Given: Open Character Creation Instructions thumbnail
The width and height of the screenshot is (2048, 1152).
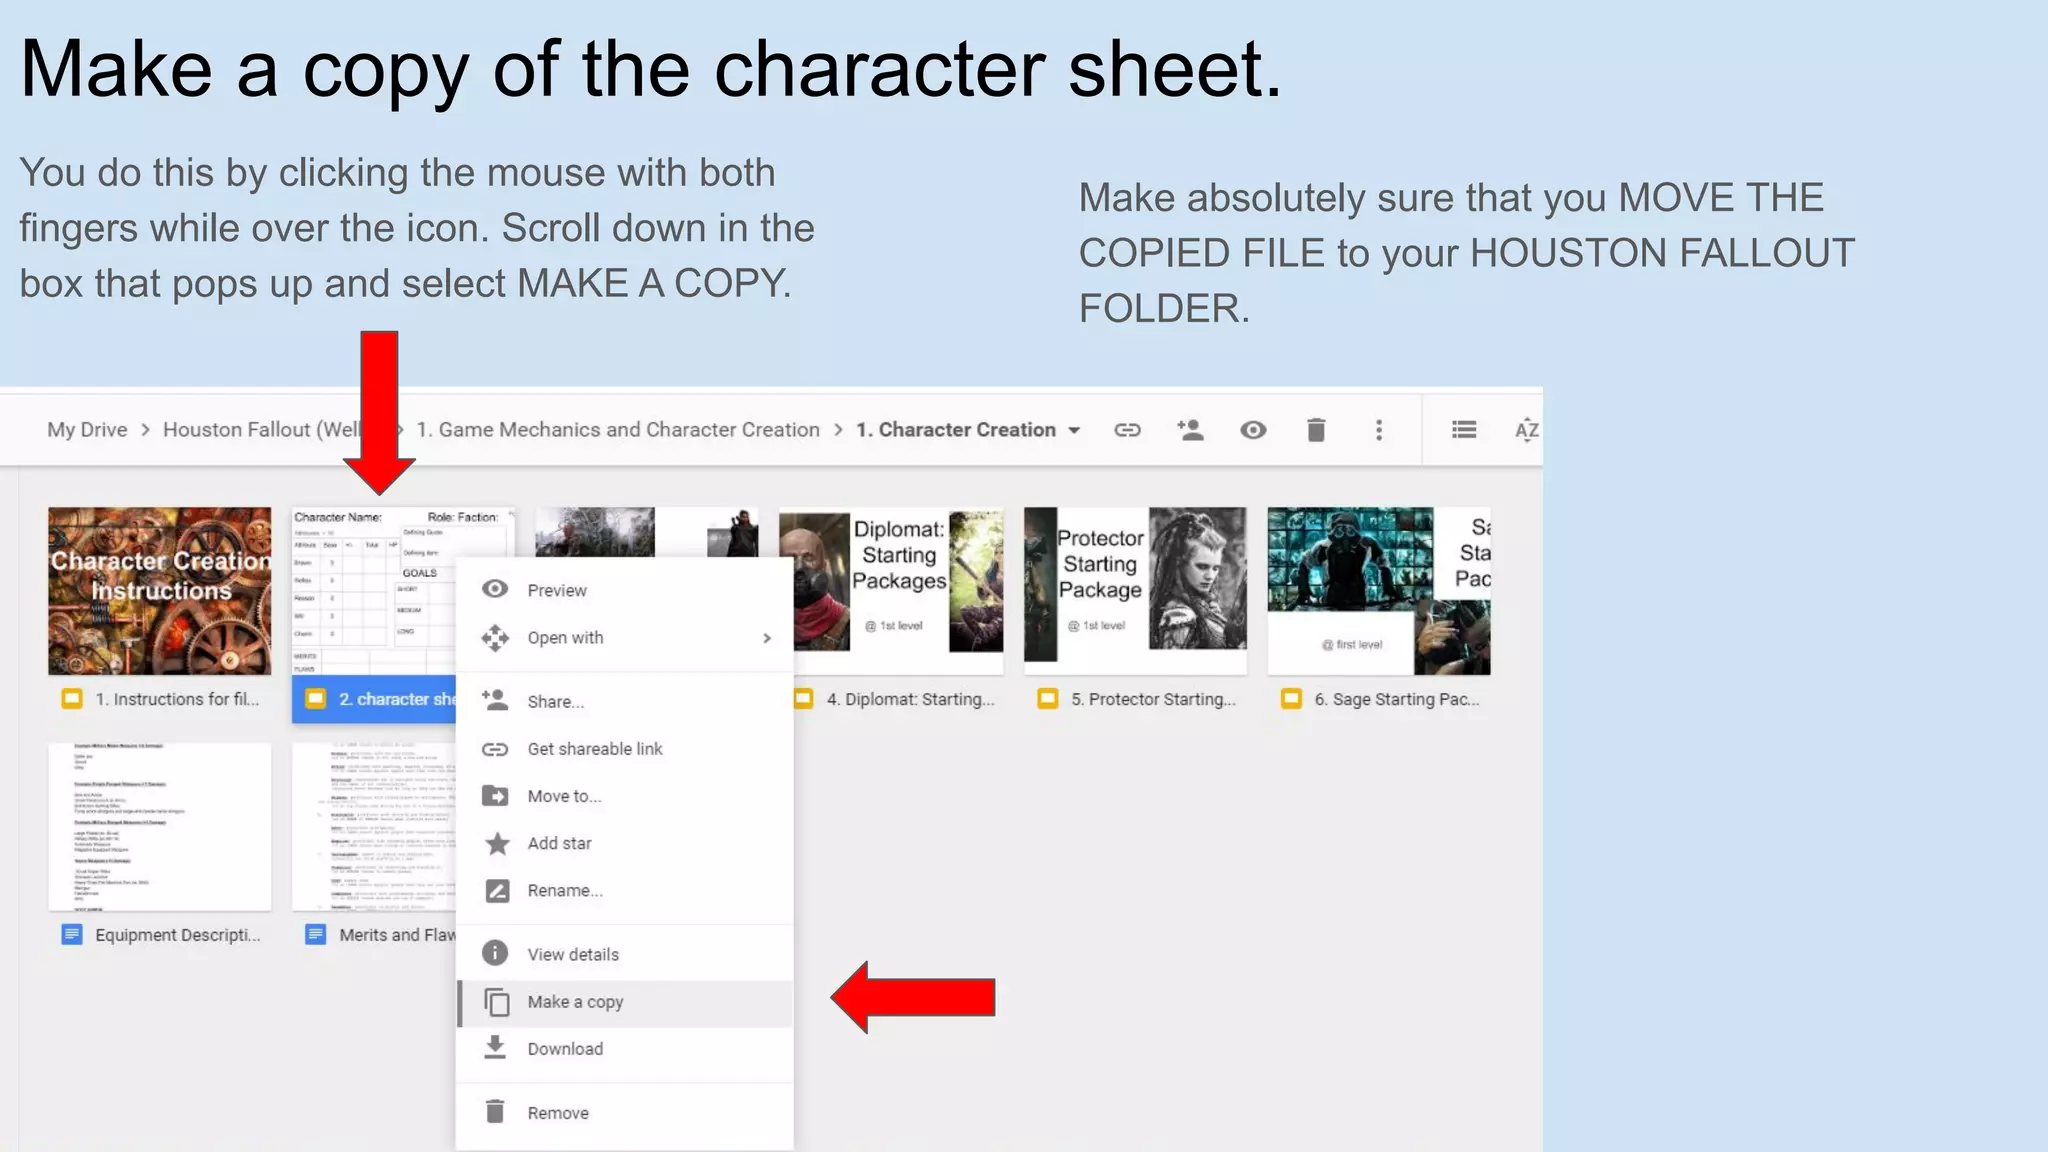Looking at the screenshot, I should (x=160, y=590).
